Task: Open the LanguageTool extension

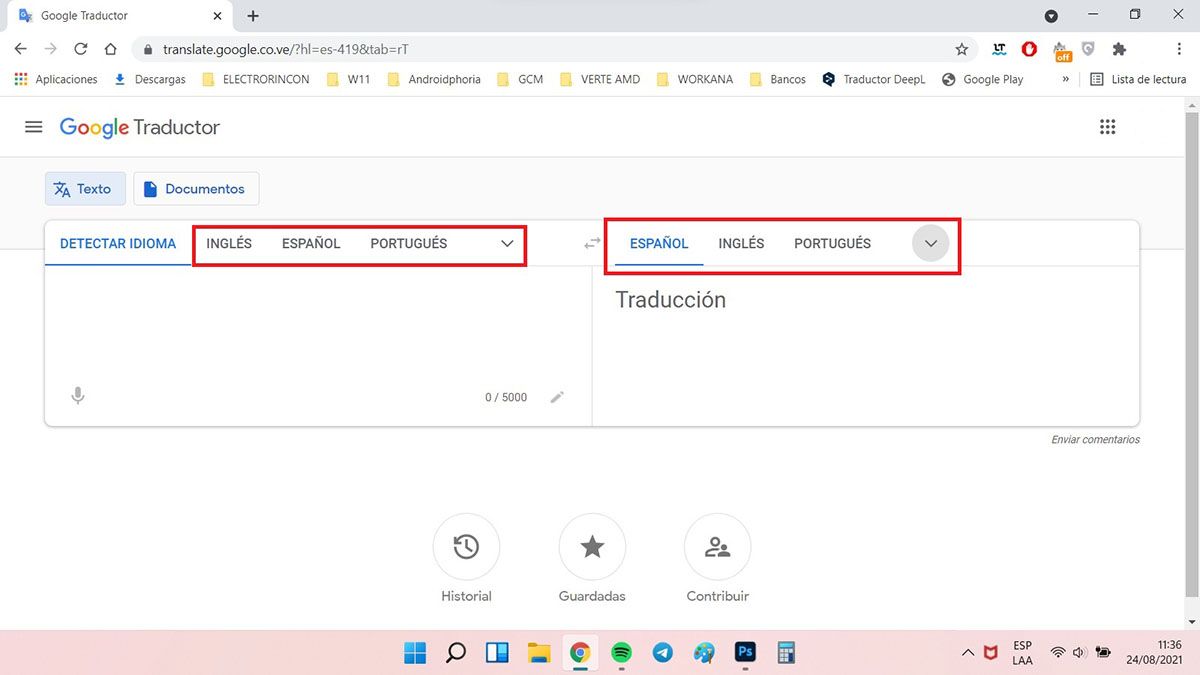Action: [x=999, y=49]
